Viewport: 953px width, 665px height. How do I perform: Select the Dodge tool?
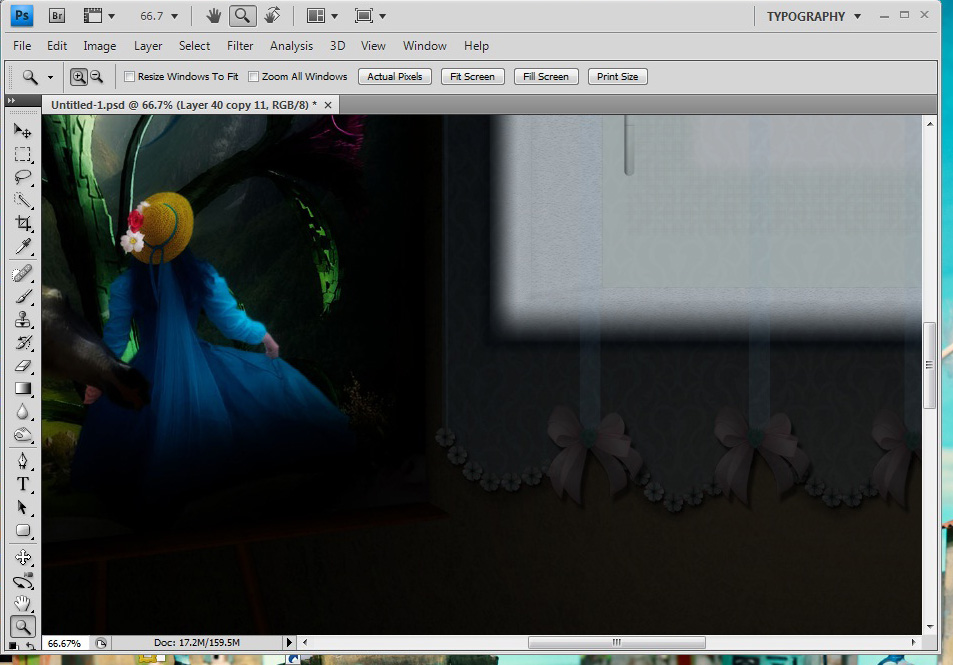click(x=22, y=435)
